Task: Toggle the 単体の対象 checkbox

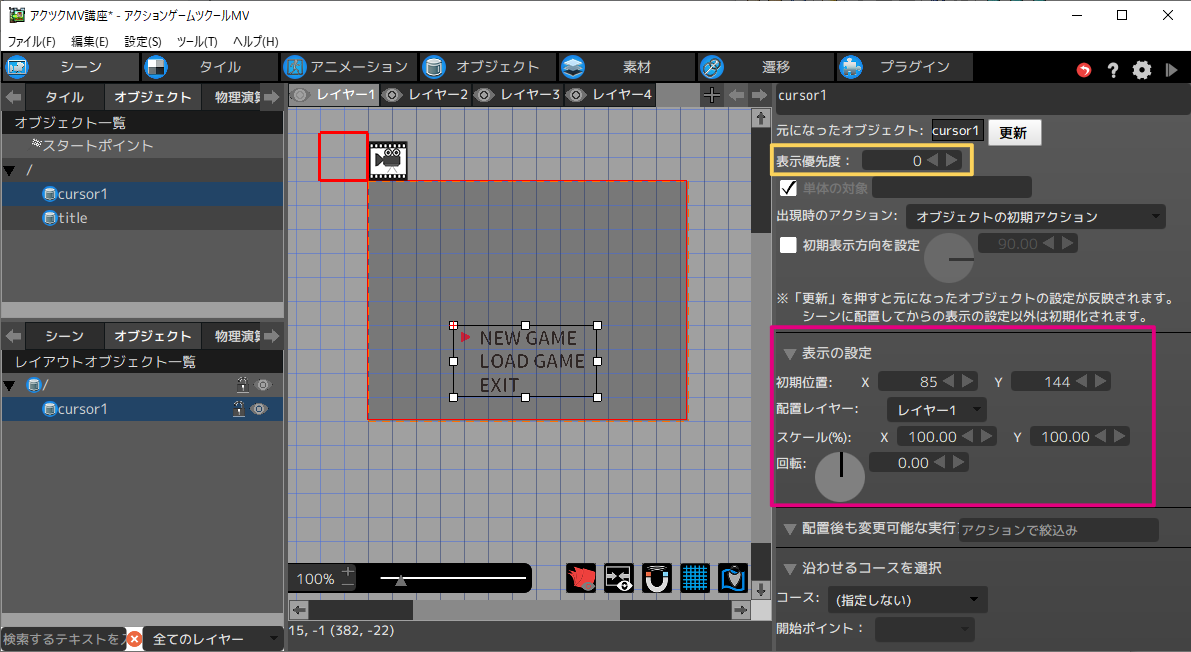Action: 788,188
